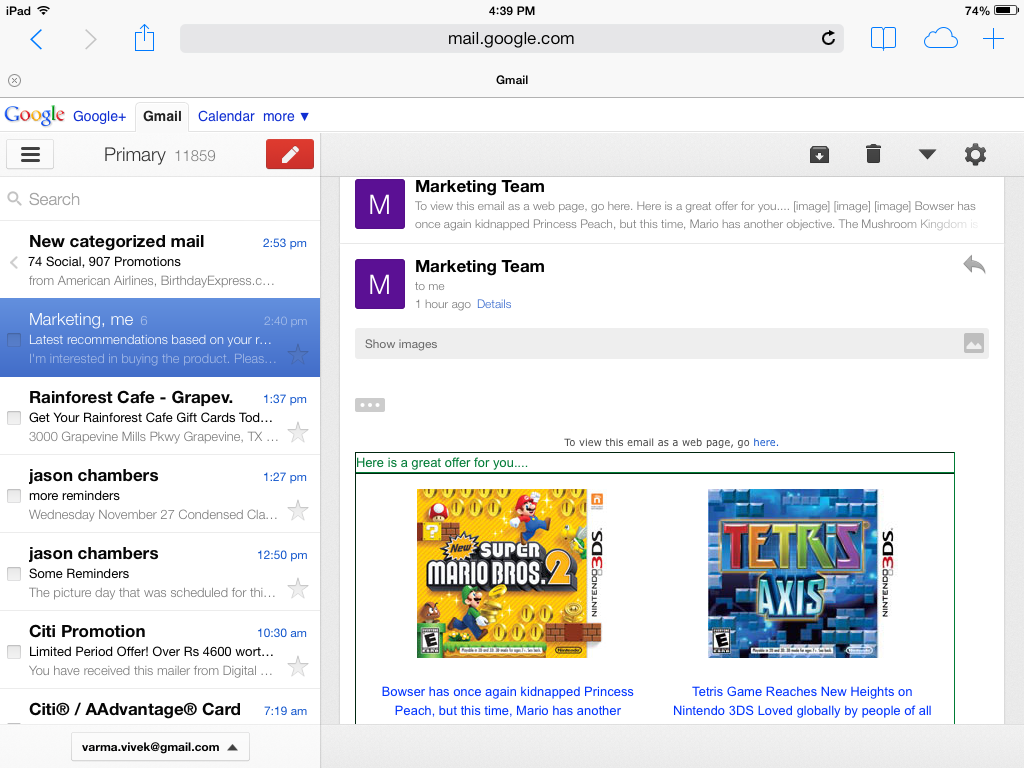Reply using the arrow icon
The image size is (1024, 768).
click(x=974, y=264)
